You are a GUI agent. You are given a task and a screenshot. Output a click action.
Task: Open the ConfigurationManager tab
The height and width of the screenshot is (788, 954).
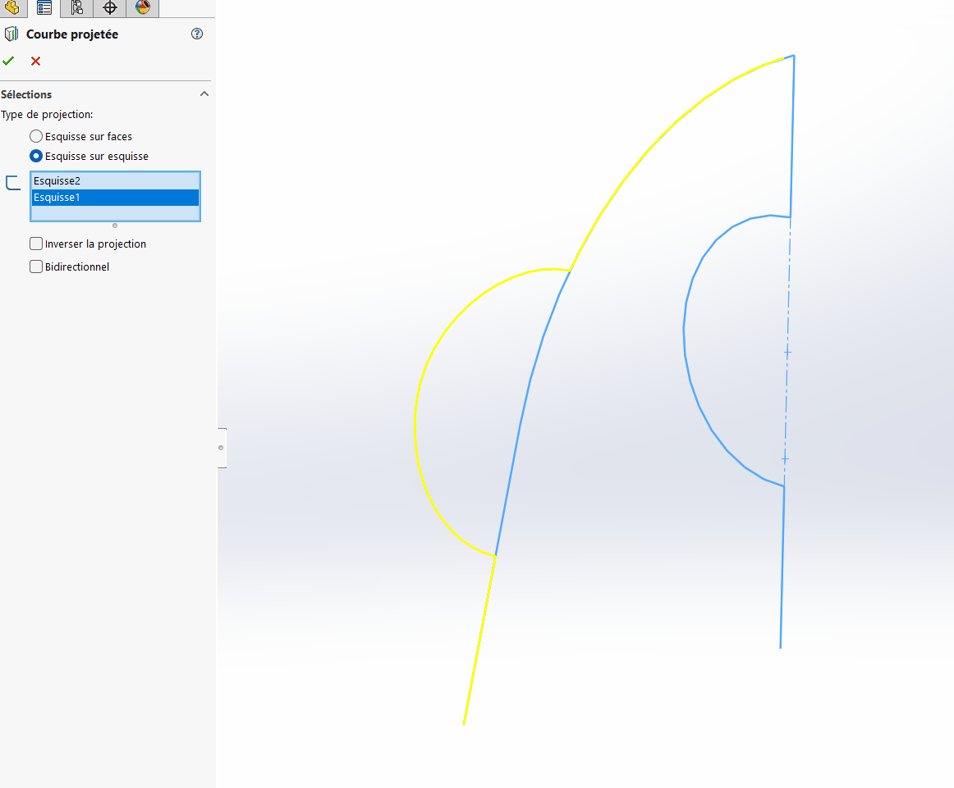(77, 8)
